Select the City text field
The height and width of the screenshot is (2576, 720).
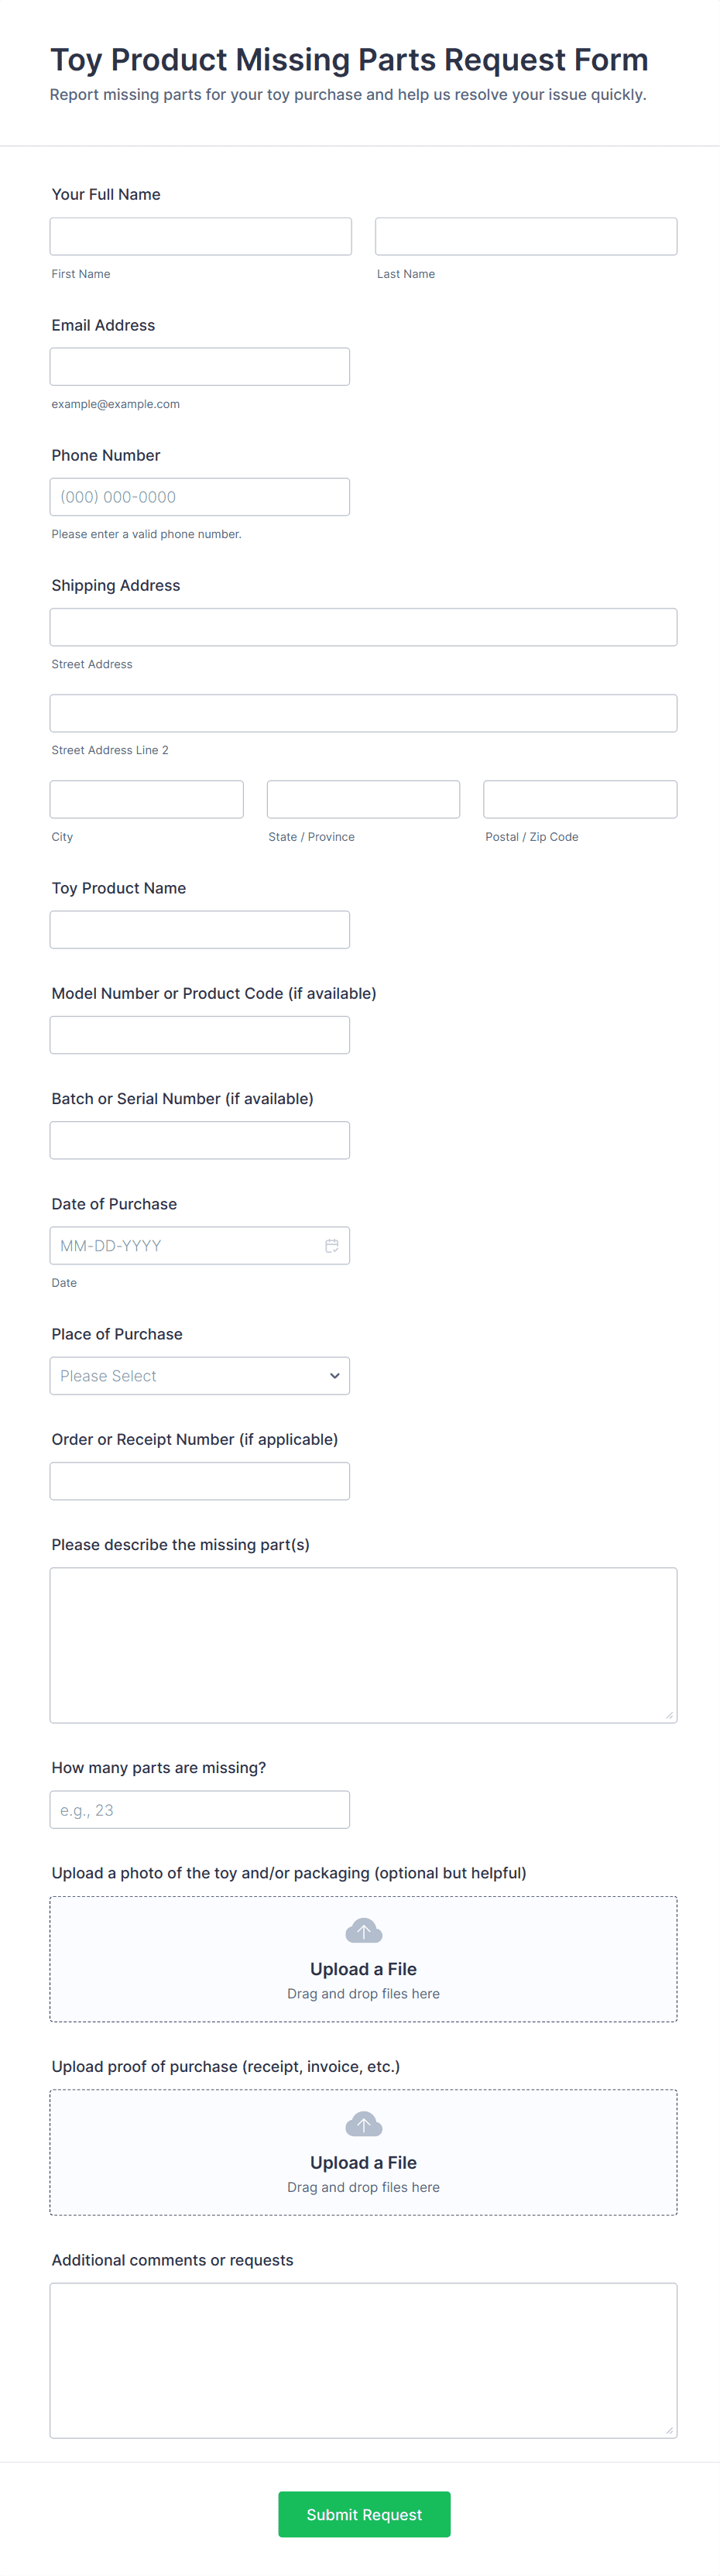[146, 799]
